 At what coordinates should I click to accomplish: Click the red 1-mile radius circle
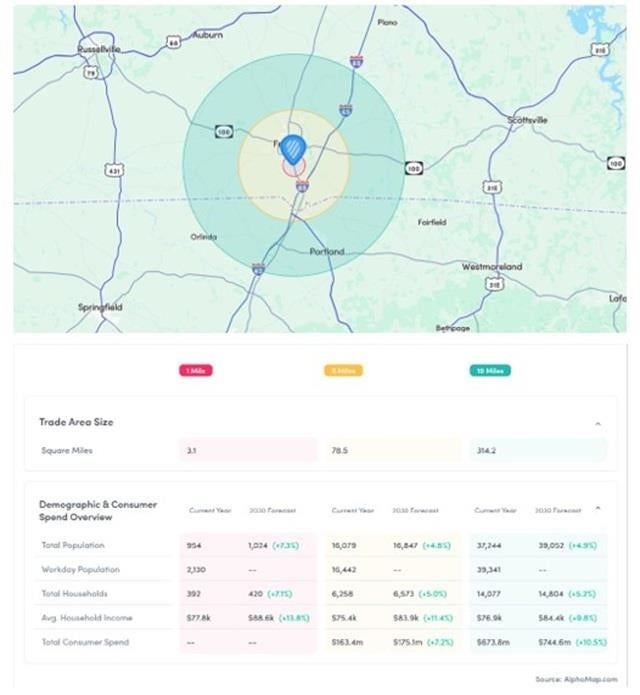coord(294,168)
